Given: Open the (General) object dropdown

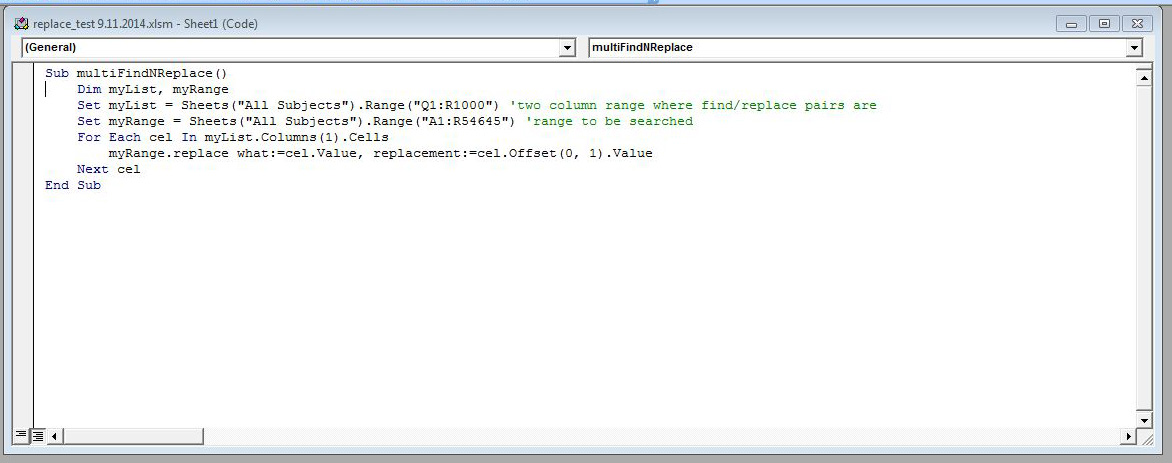Looking at the screenshot, I should (x=568, y=48).
